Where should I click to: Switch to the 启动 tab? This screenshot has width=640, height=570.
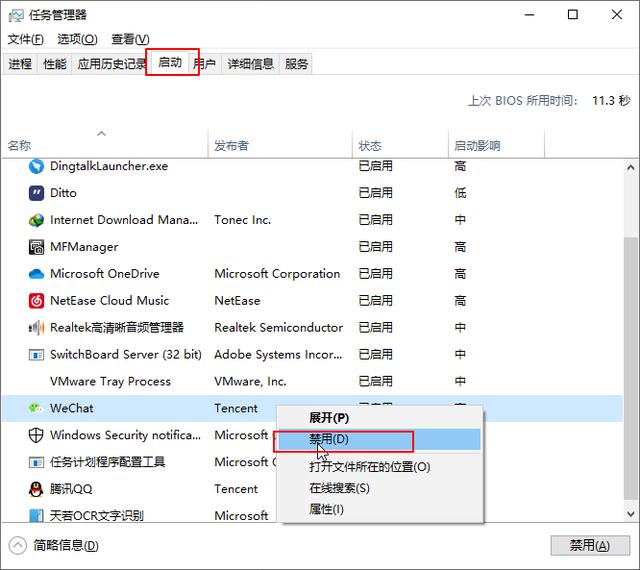pos(170,62)
